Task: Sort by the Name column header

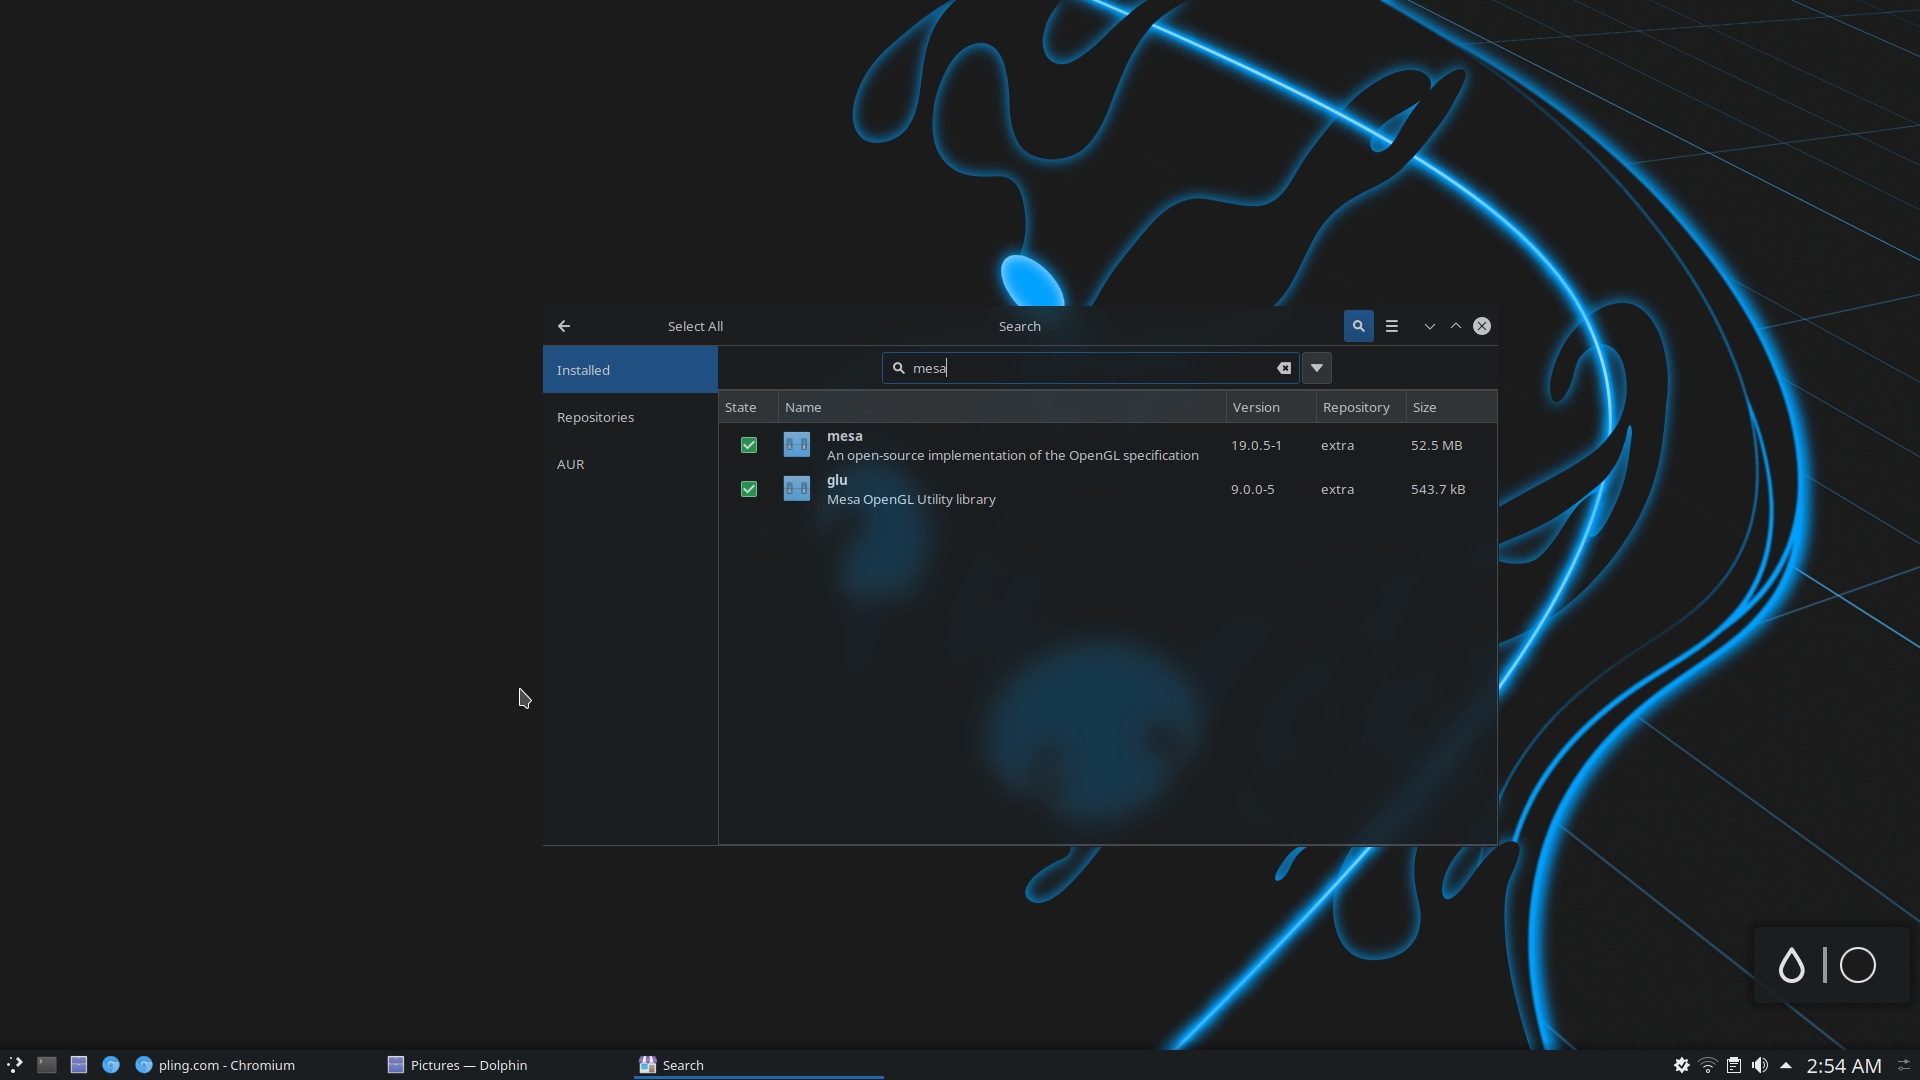Action: coord(1002,407)
